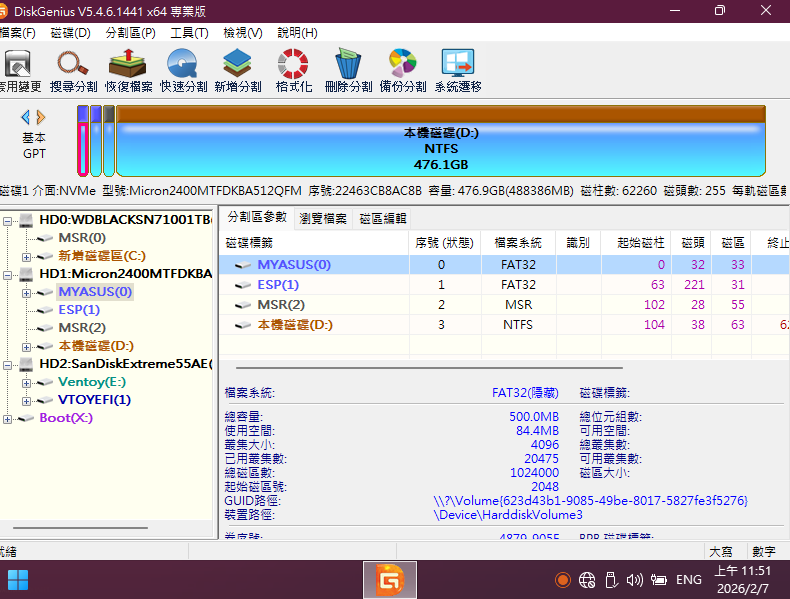
Task: Expand the VTOYEFI(1) tree node
Action: [26, 401]
